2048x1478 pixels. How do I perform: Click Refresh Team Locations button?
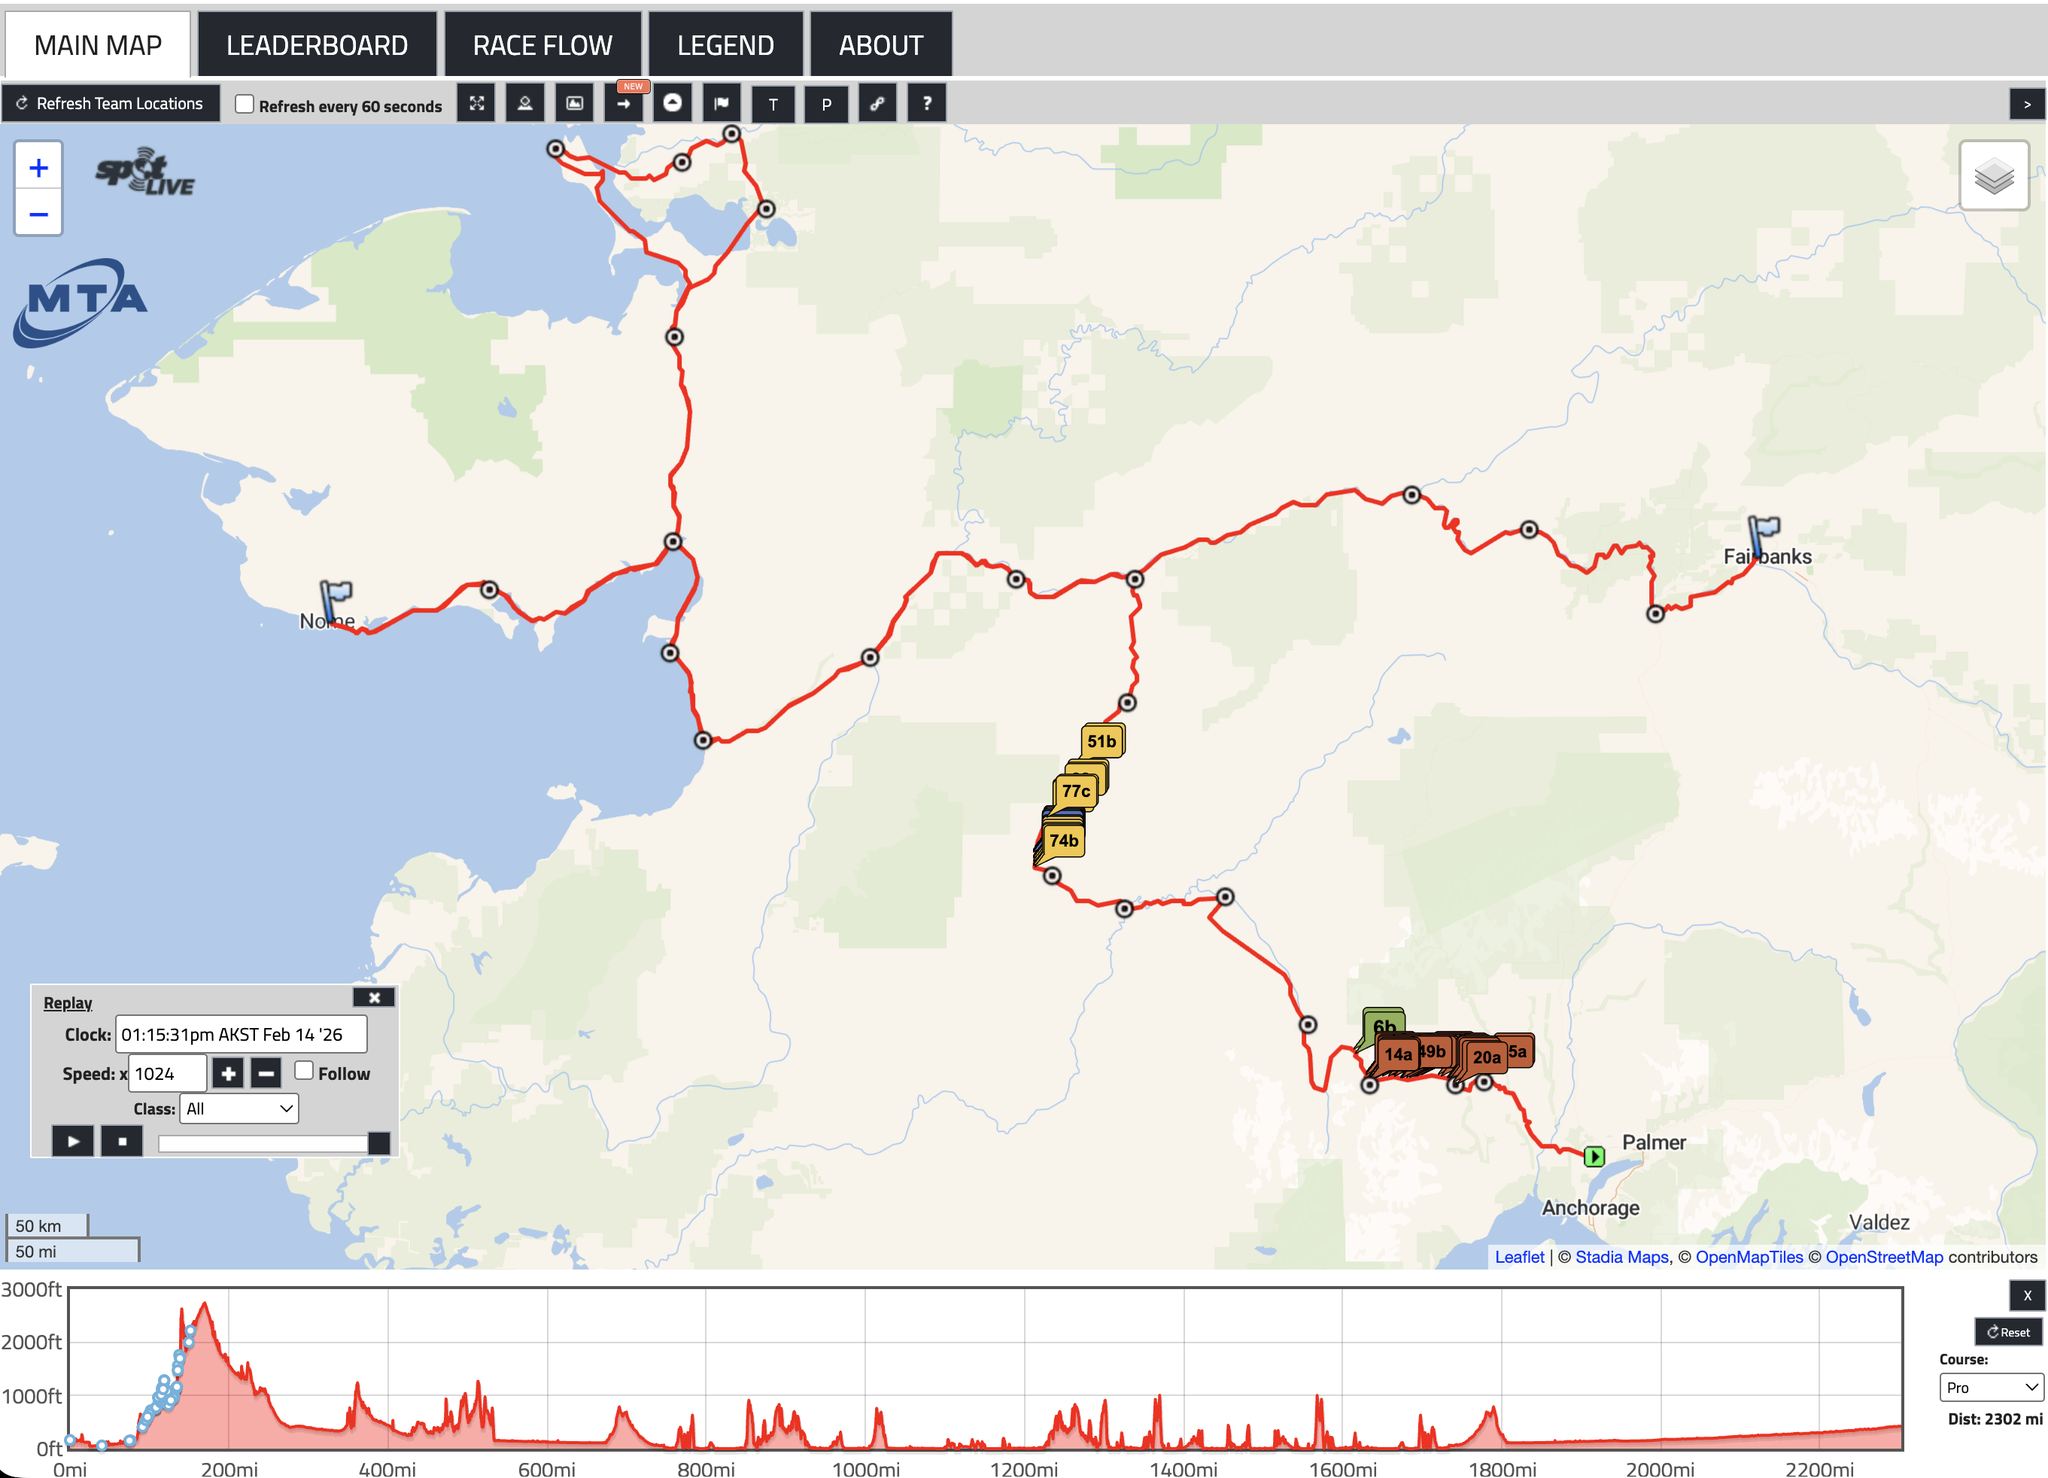[x=110, y=103]
